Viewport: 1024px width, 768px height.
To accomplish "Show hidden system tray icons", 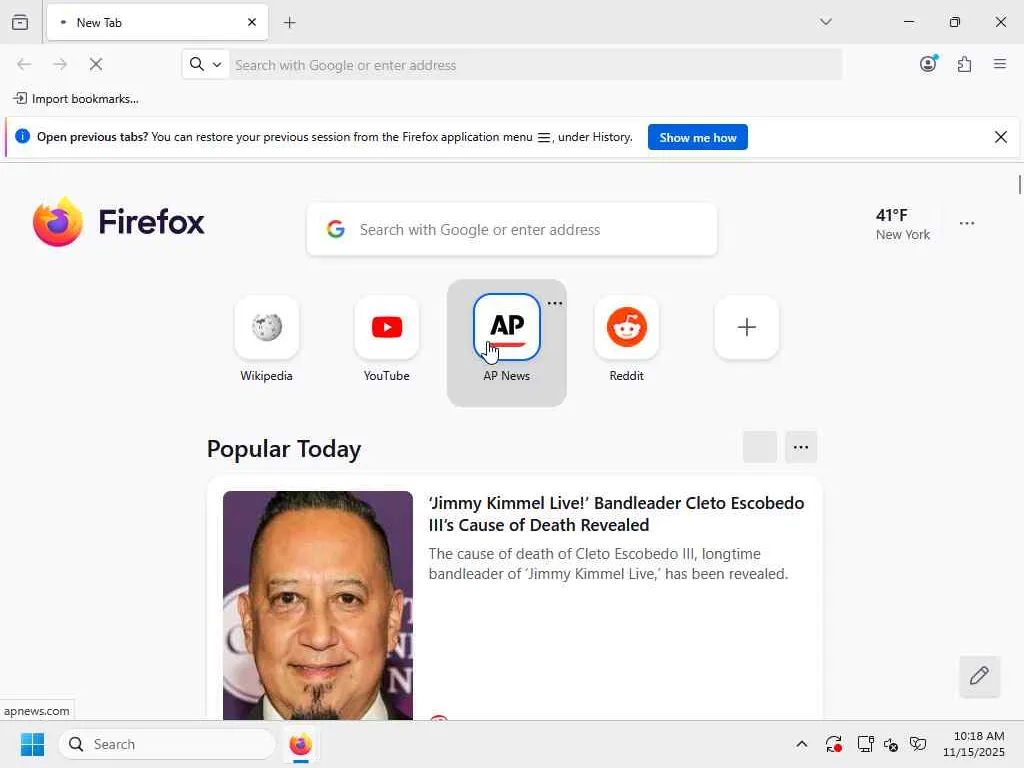I will coord(801,744).
